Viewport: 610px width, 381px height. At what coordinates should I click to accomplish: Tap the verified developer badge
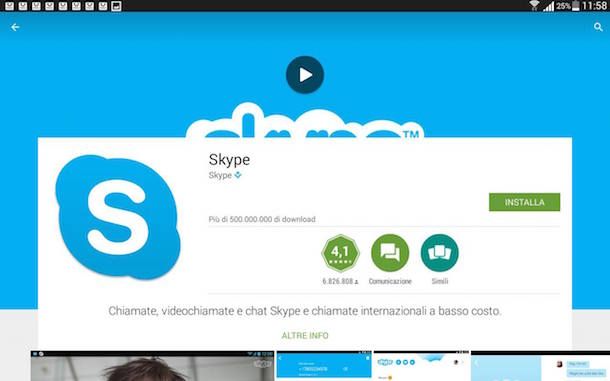click(x=238, y=175)
